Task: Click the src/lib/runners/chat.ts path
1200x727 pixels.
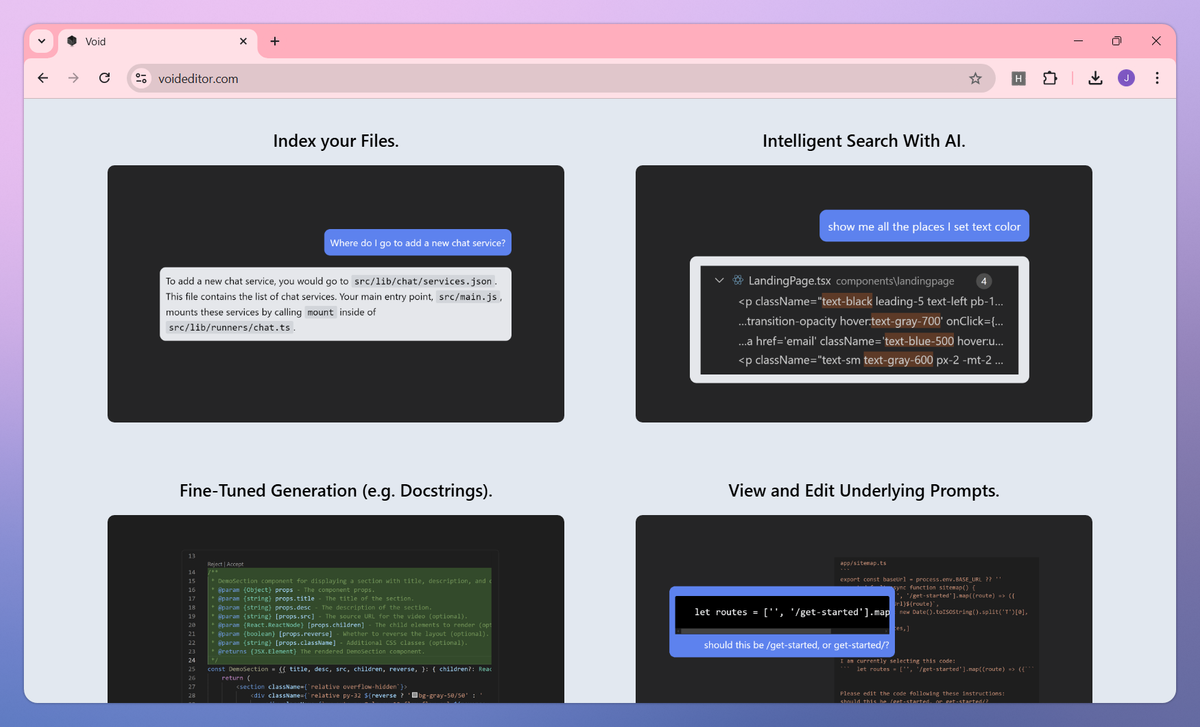Action: click(x=229, y=327)
